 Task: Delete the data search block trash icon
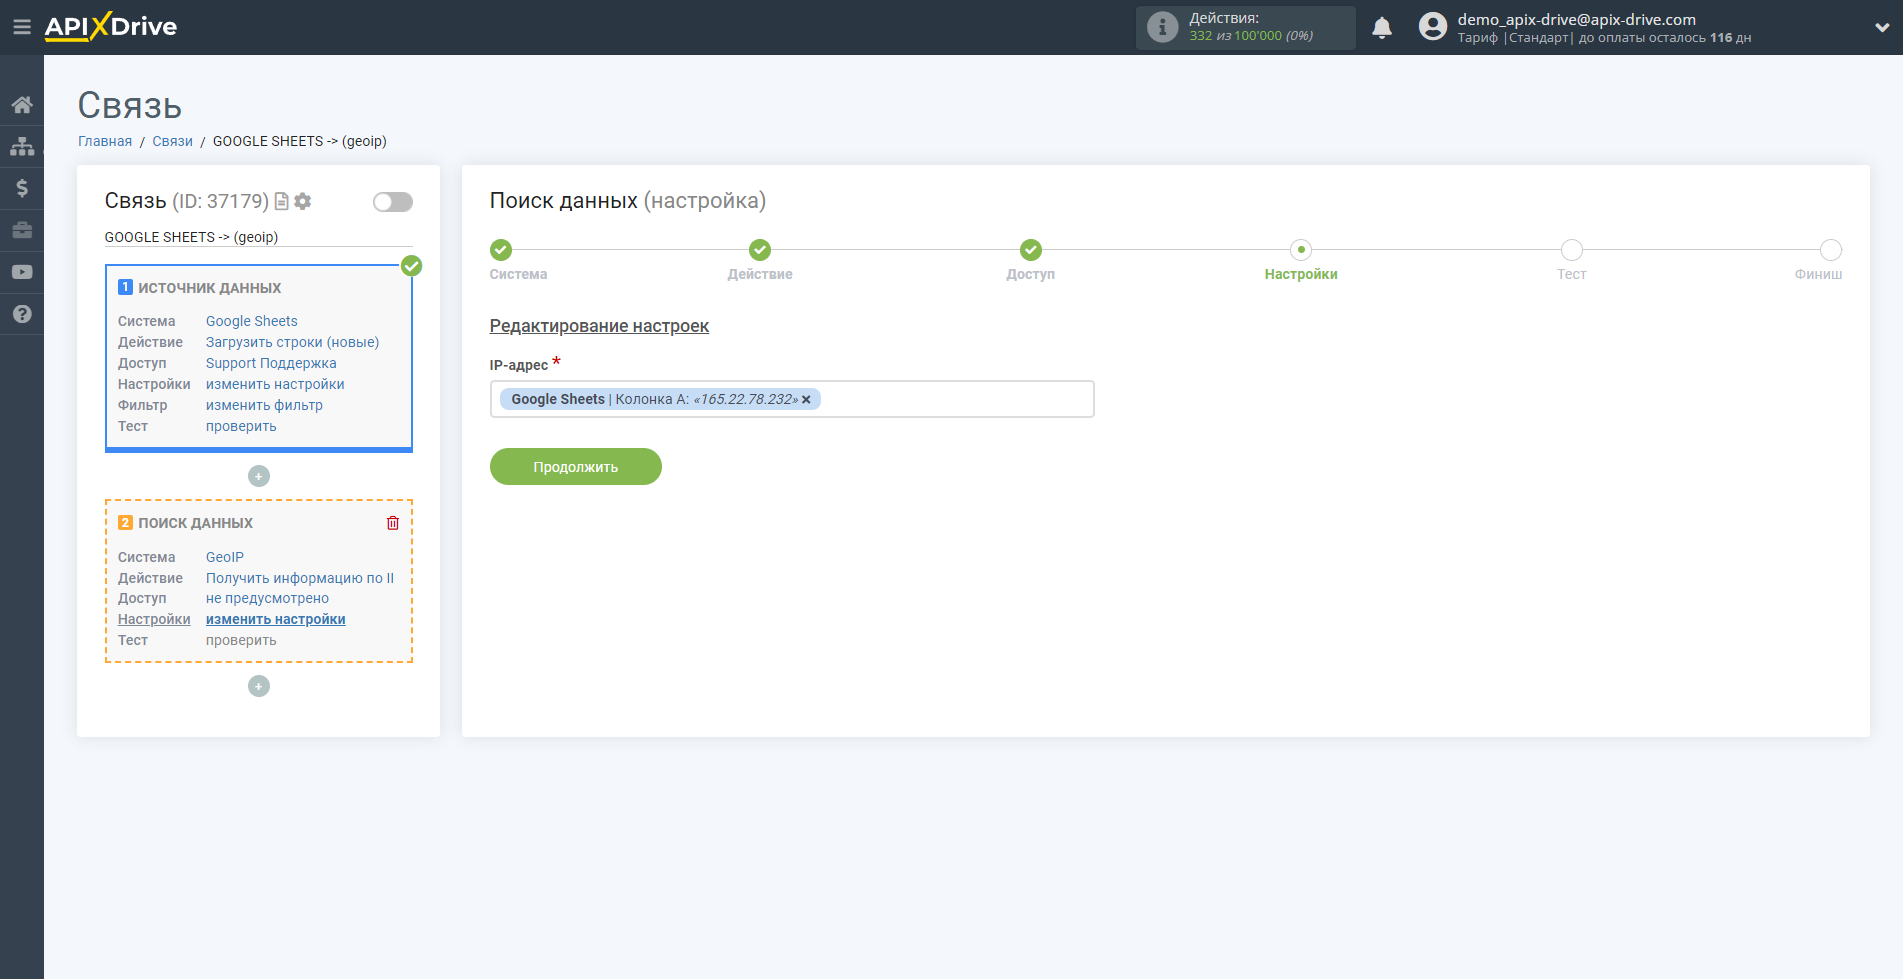pyautogui.click(x=393, y=523)
